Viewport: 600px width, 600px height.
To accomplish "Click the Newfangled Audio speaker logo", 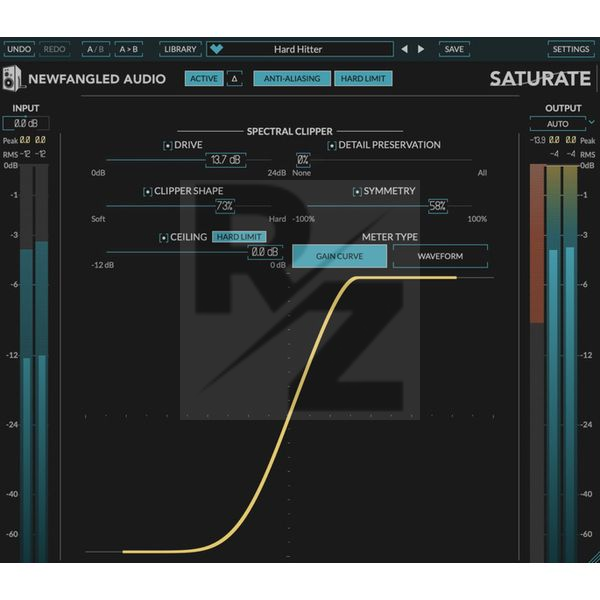I will (12, 78).
